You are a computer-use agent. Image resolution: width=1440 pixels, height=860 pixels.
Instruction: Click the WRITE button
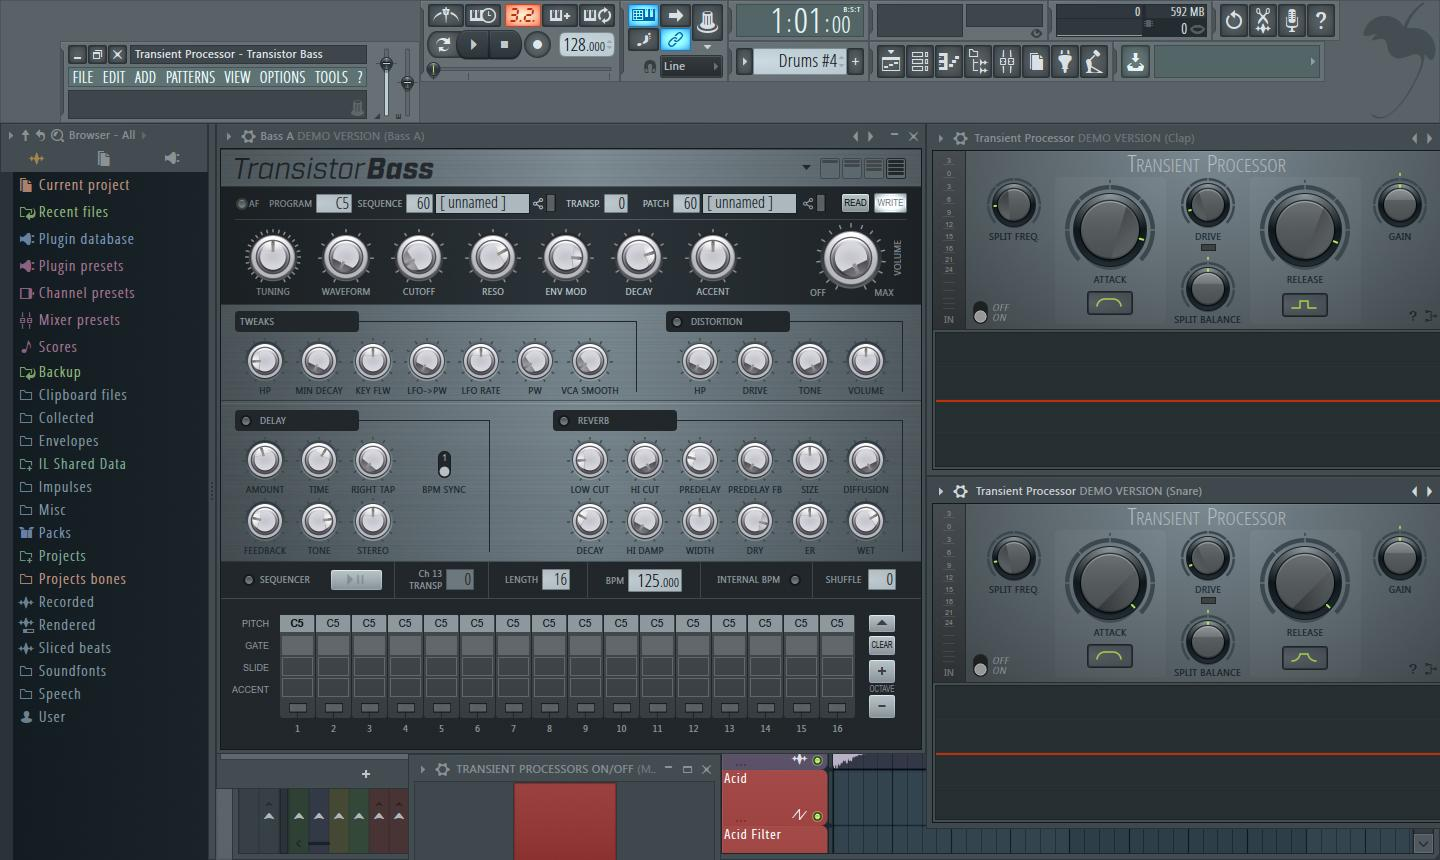click(890, 203)
